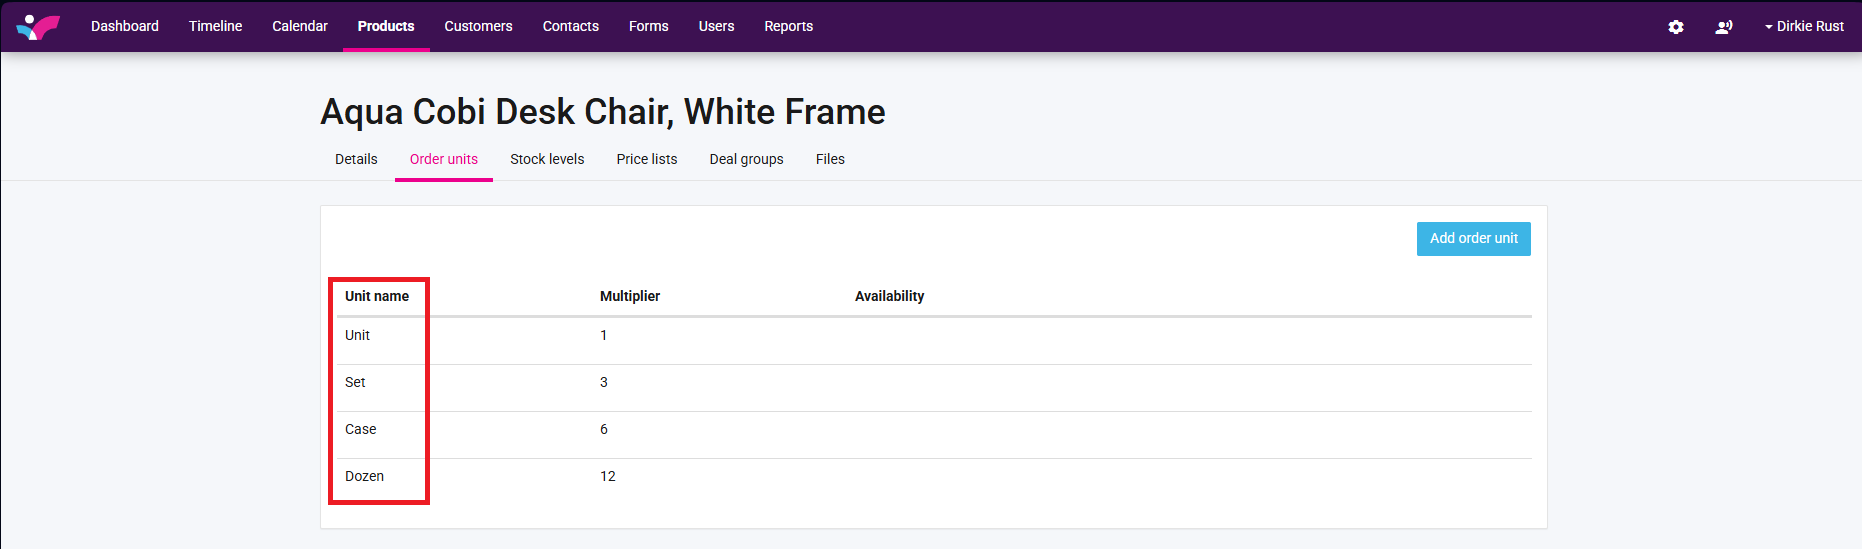The width and height of the screenshot is (1862, 549).
Task: Select the Dozen order unit row
Action: (x=365, y=477)
